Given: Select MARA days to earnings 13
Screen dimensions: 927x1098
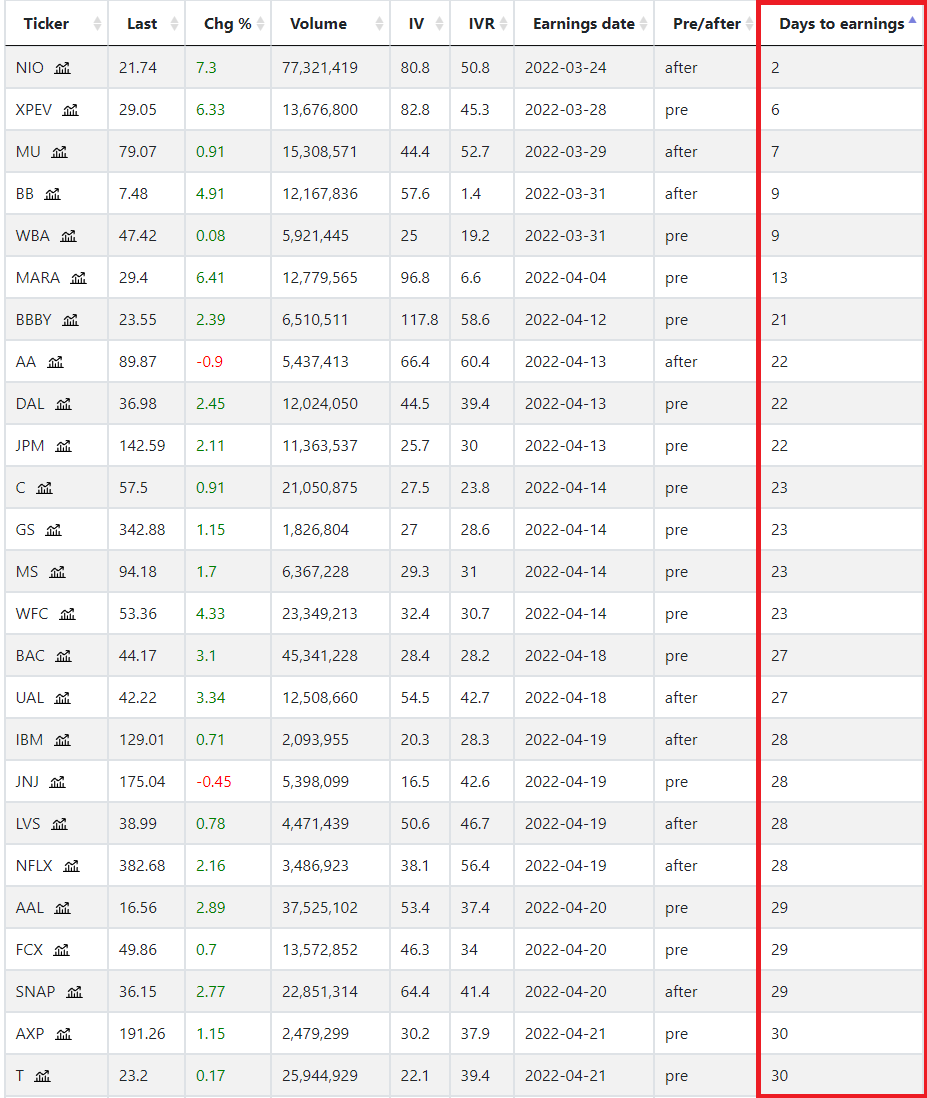Looking at the screenshot, I should (779, 278).
